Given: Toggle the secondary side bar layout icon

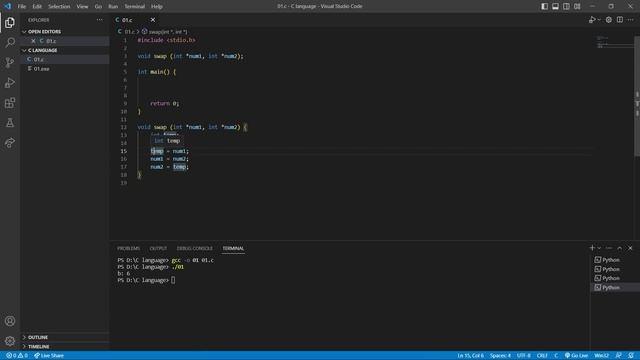Looking at the screenshot, I should (x=566, y=6).
